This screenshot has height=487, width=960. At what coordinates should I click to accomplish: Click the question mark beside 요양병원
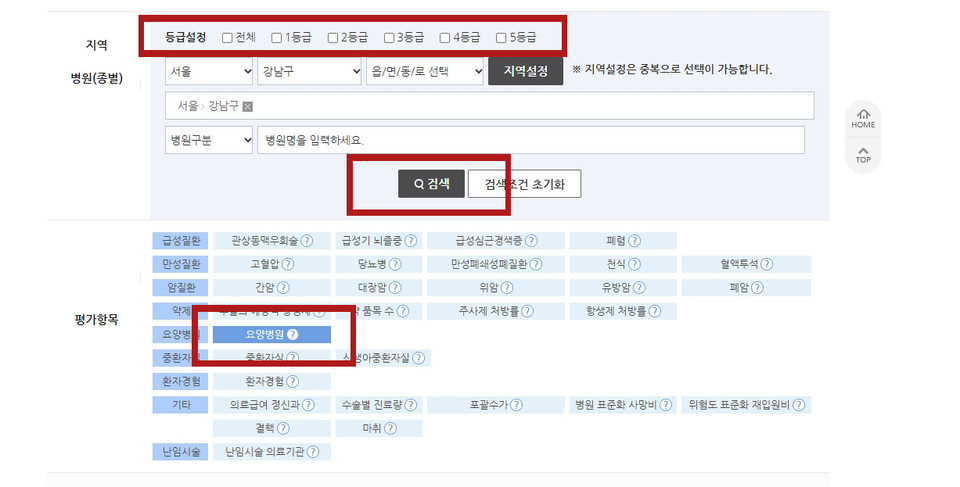[293, 334]
